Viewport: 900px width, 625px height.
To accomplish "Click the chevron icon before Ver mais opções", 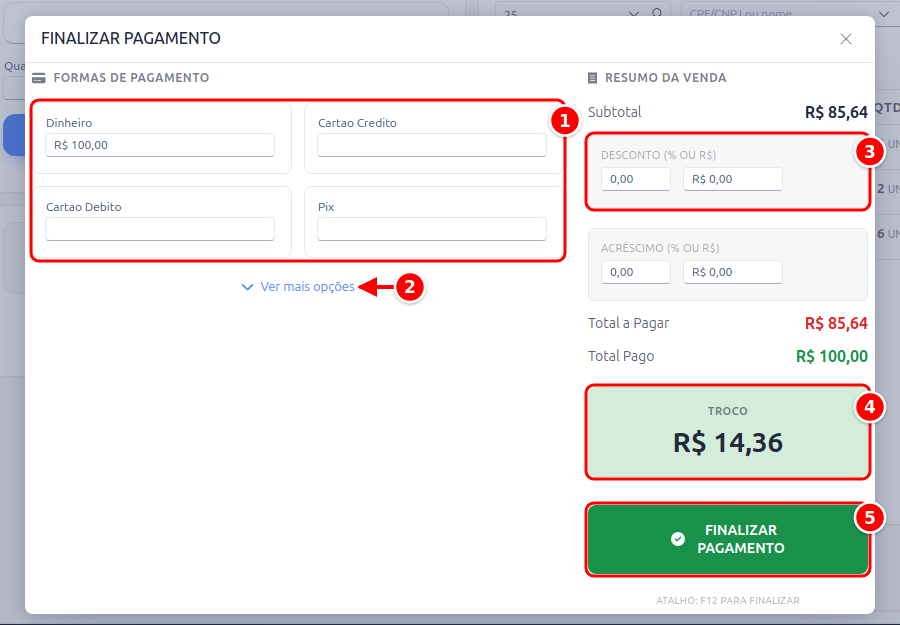I will coord(247,287).
